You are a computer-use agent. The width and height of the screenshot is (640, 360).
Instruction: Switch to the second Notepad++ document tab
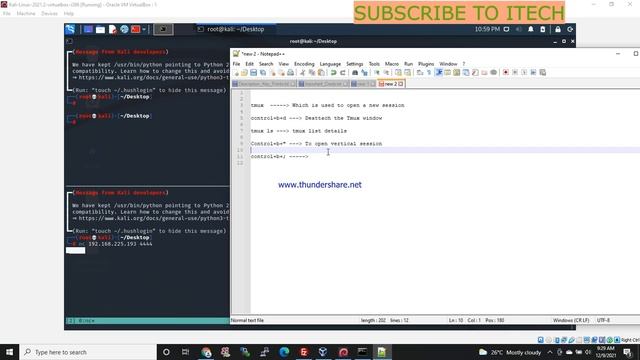pyautogui.click(x=323, y=84)
